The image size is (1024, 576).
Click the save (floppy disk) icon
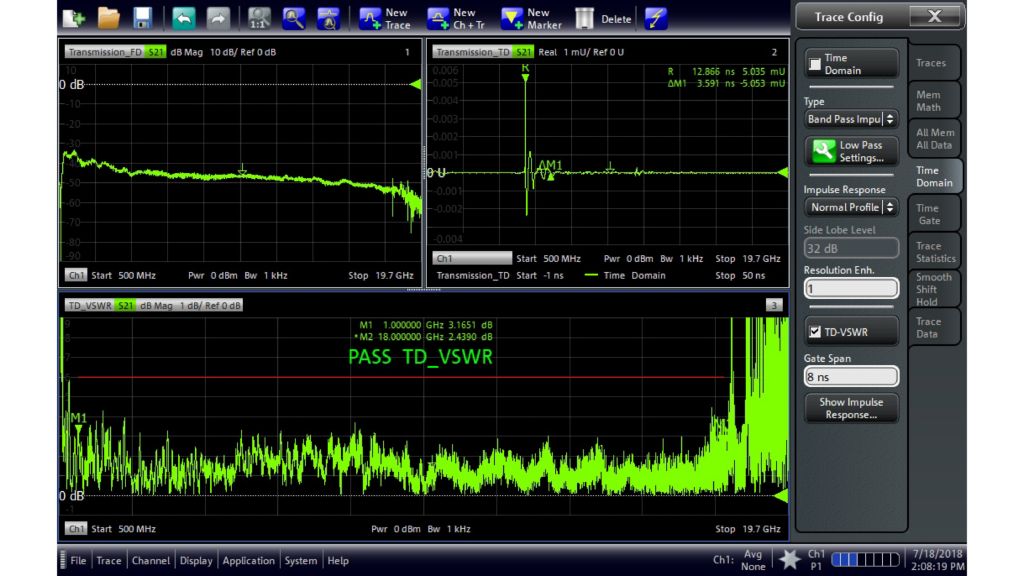[x=143, y=18]
